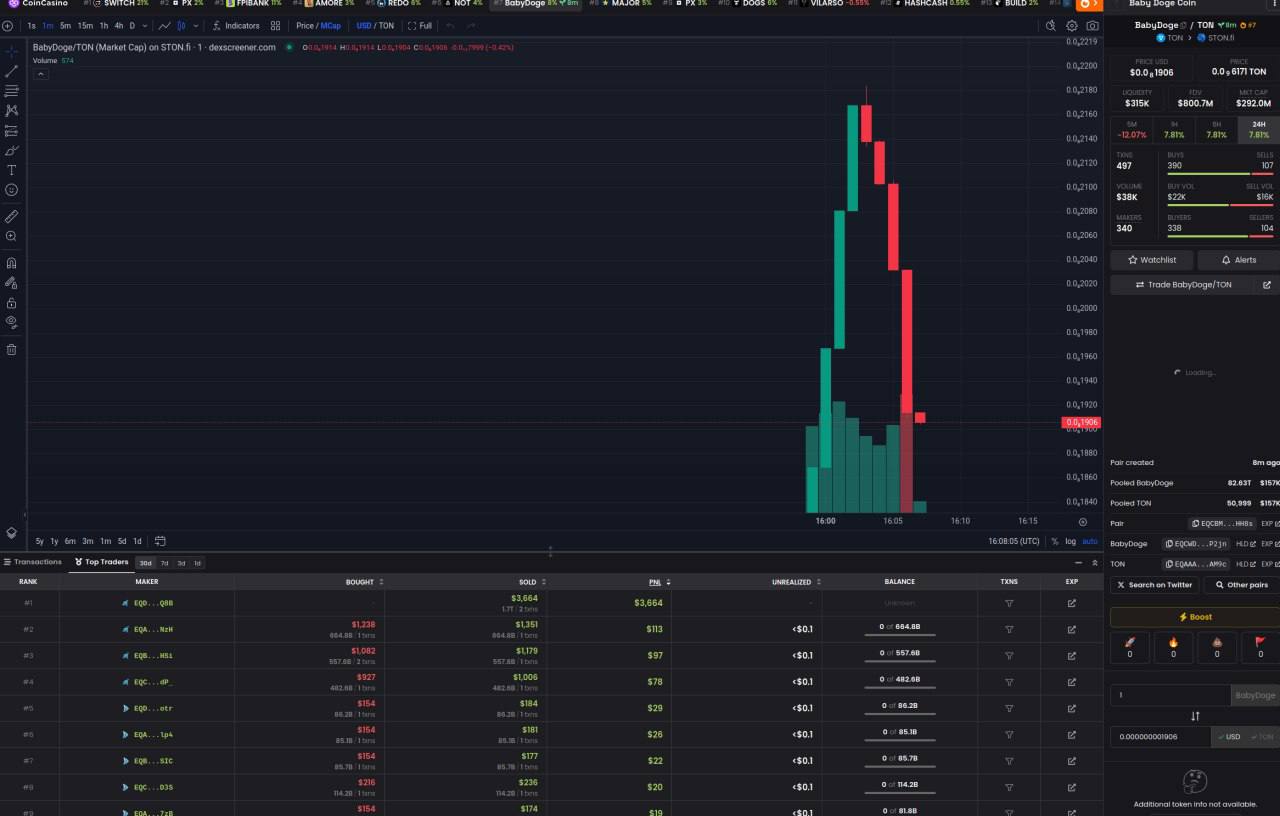Open the layout grid selector

[x=275, y=26]
